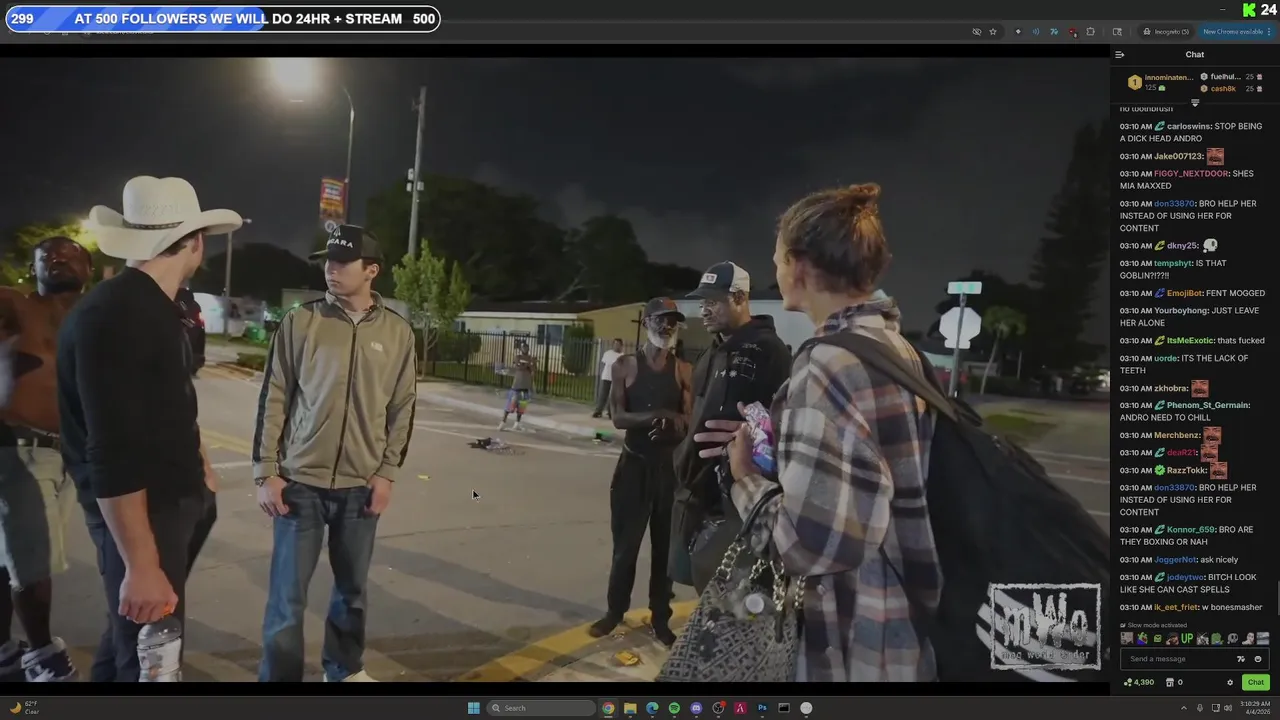The width and height of the screenshot is (1280, 720).
Task: Open the channel points balance 4,390
Action: coord(1139,682)
